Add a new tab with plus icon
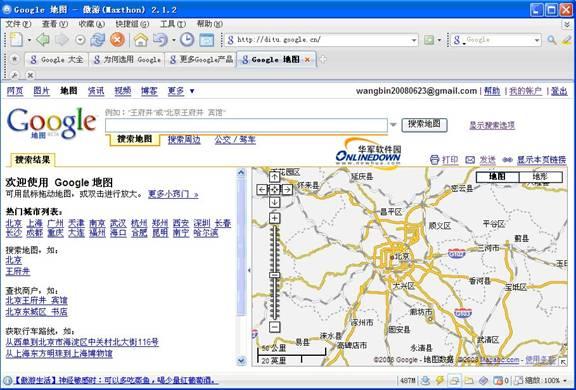This screenshot has width=576, height=390. [323, 59]
